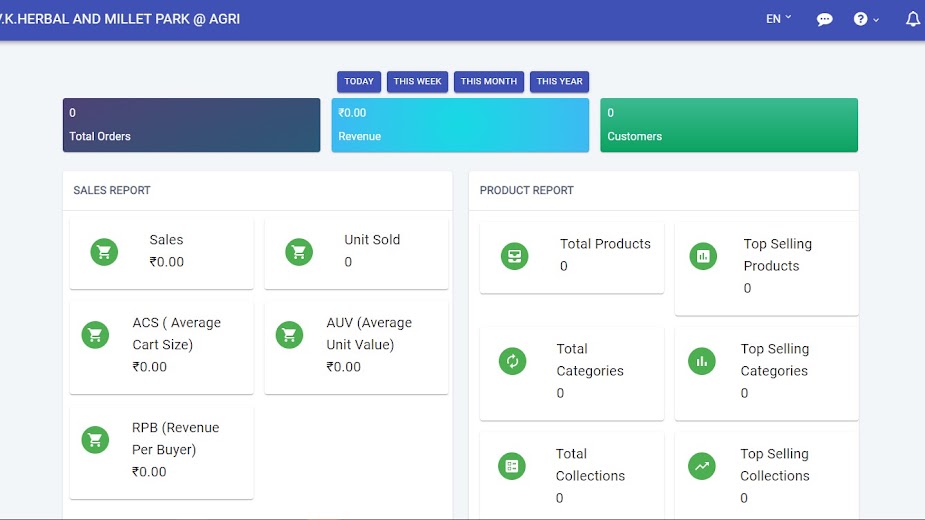Select the Total Collections label
Viewport: 925px width, 520px height.
(x=590, y=465)
